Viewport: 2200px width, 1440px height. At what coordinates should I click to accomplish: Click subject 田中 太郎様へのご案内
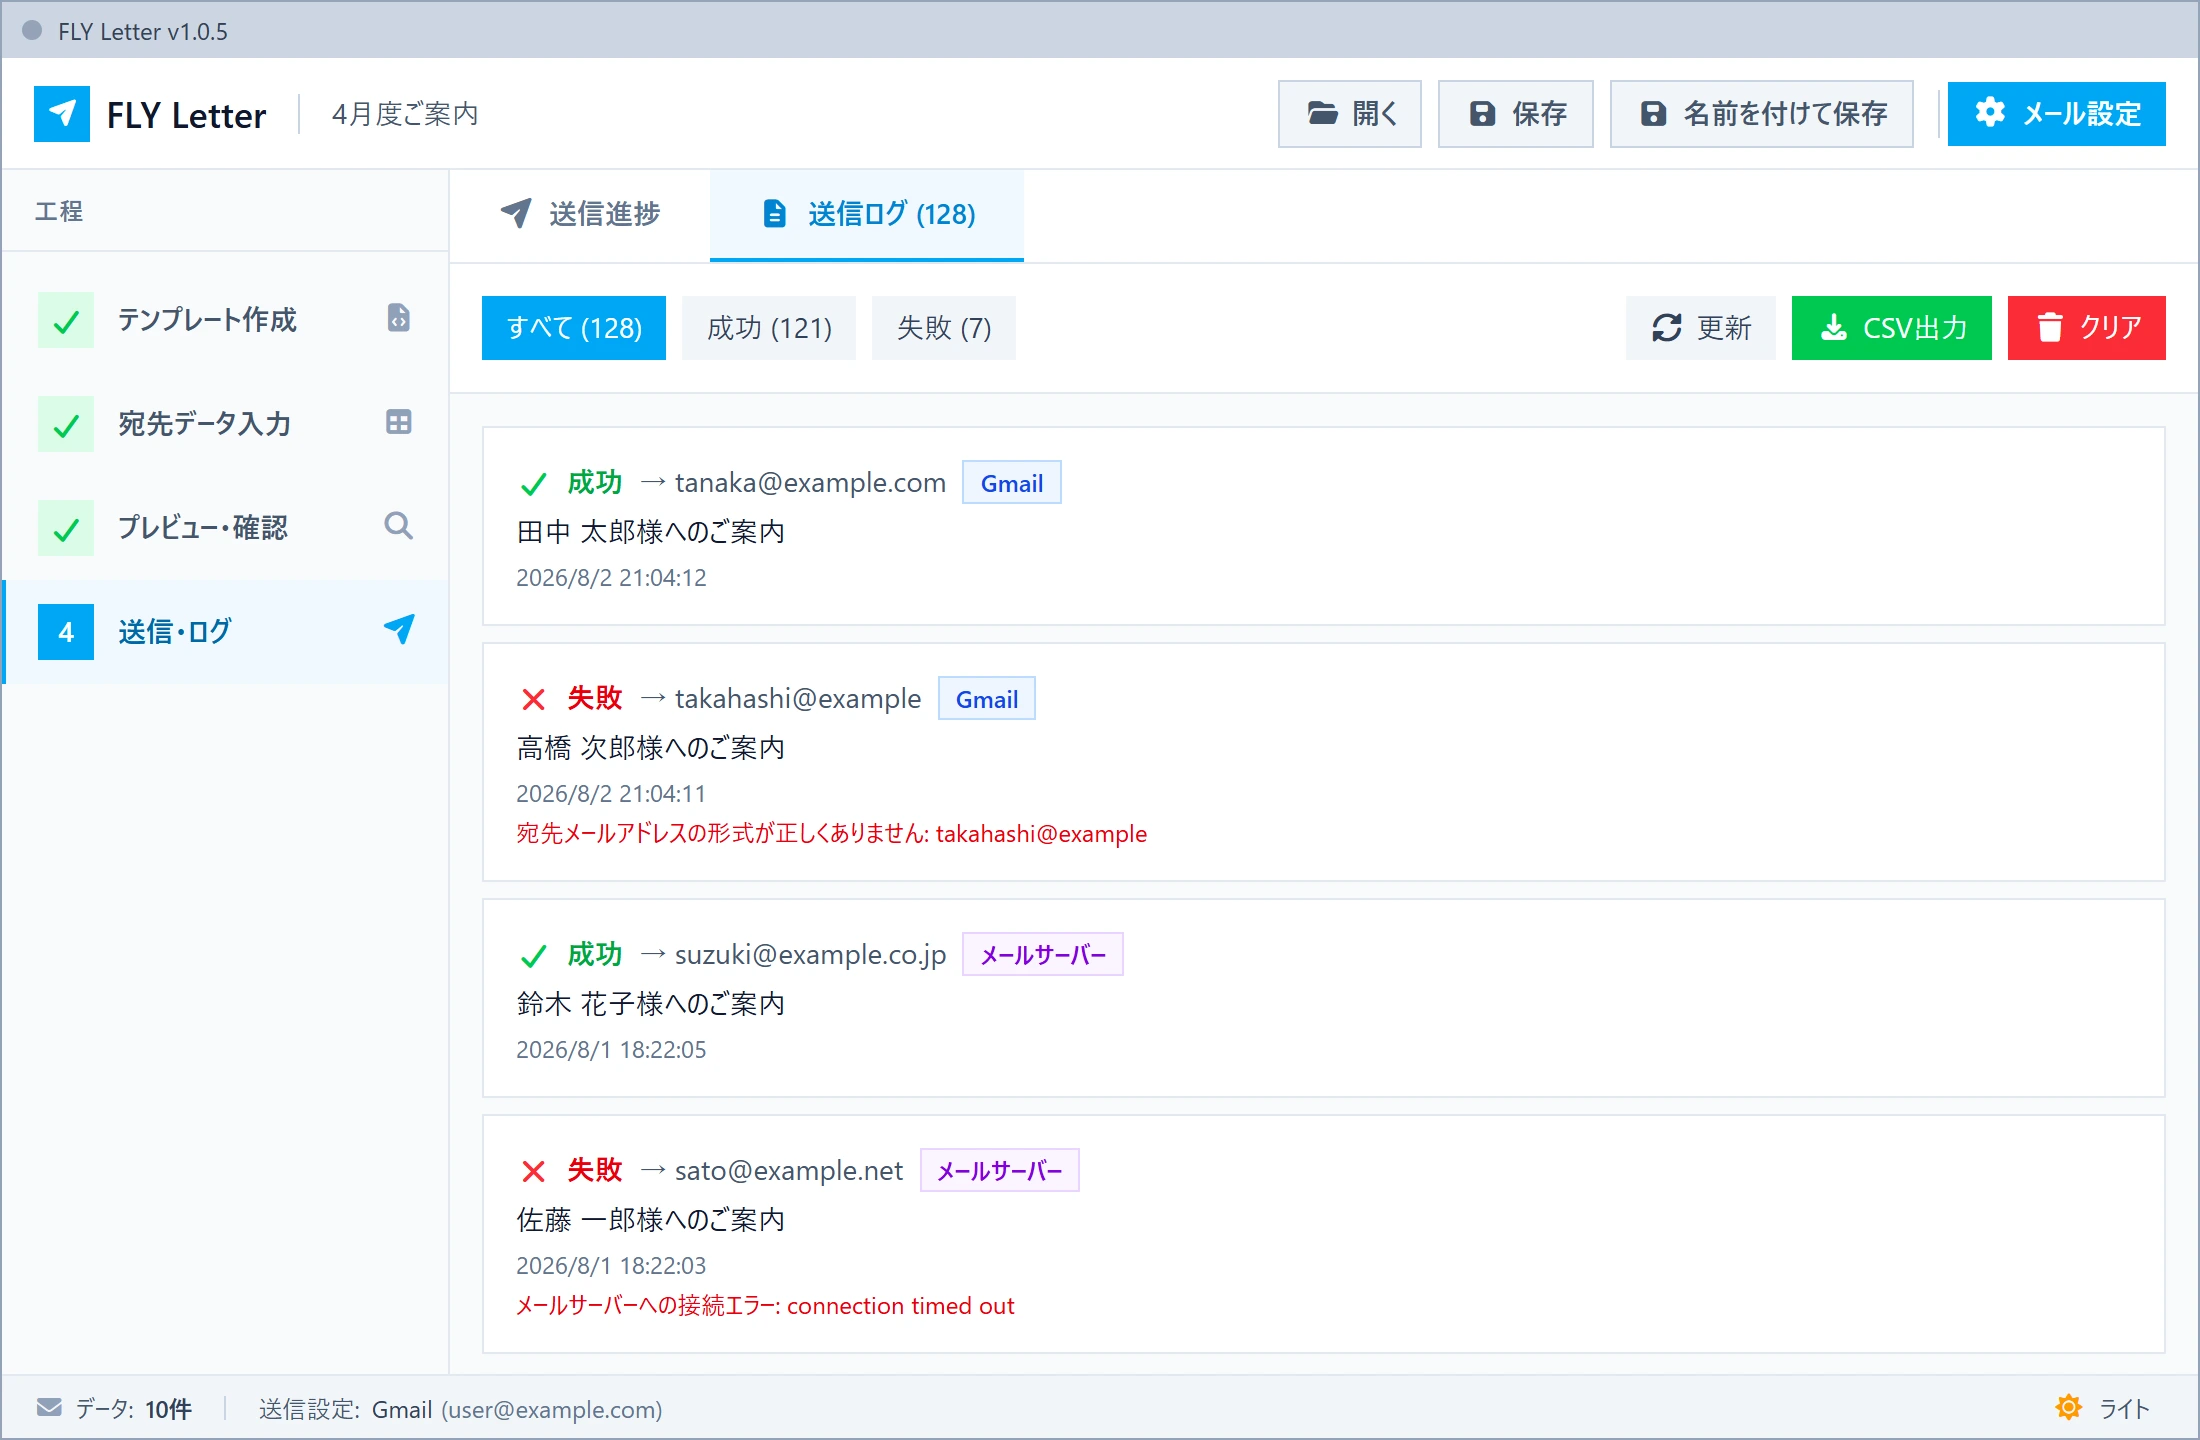point(650,532)
